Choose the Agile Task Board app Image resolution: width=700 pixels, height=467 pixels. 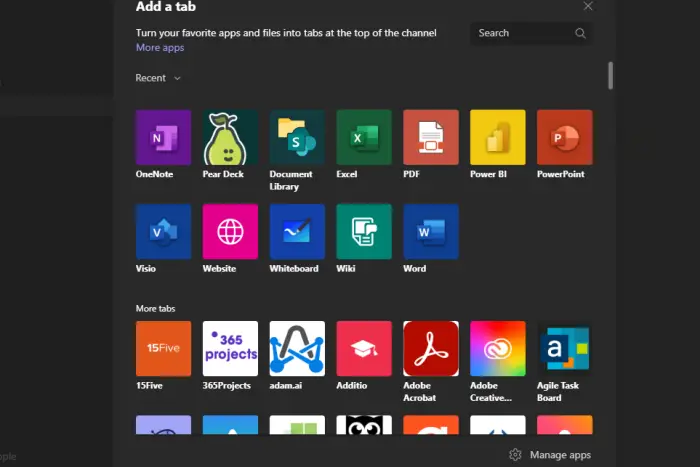(x=565, y=349)
